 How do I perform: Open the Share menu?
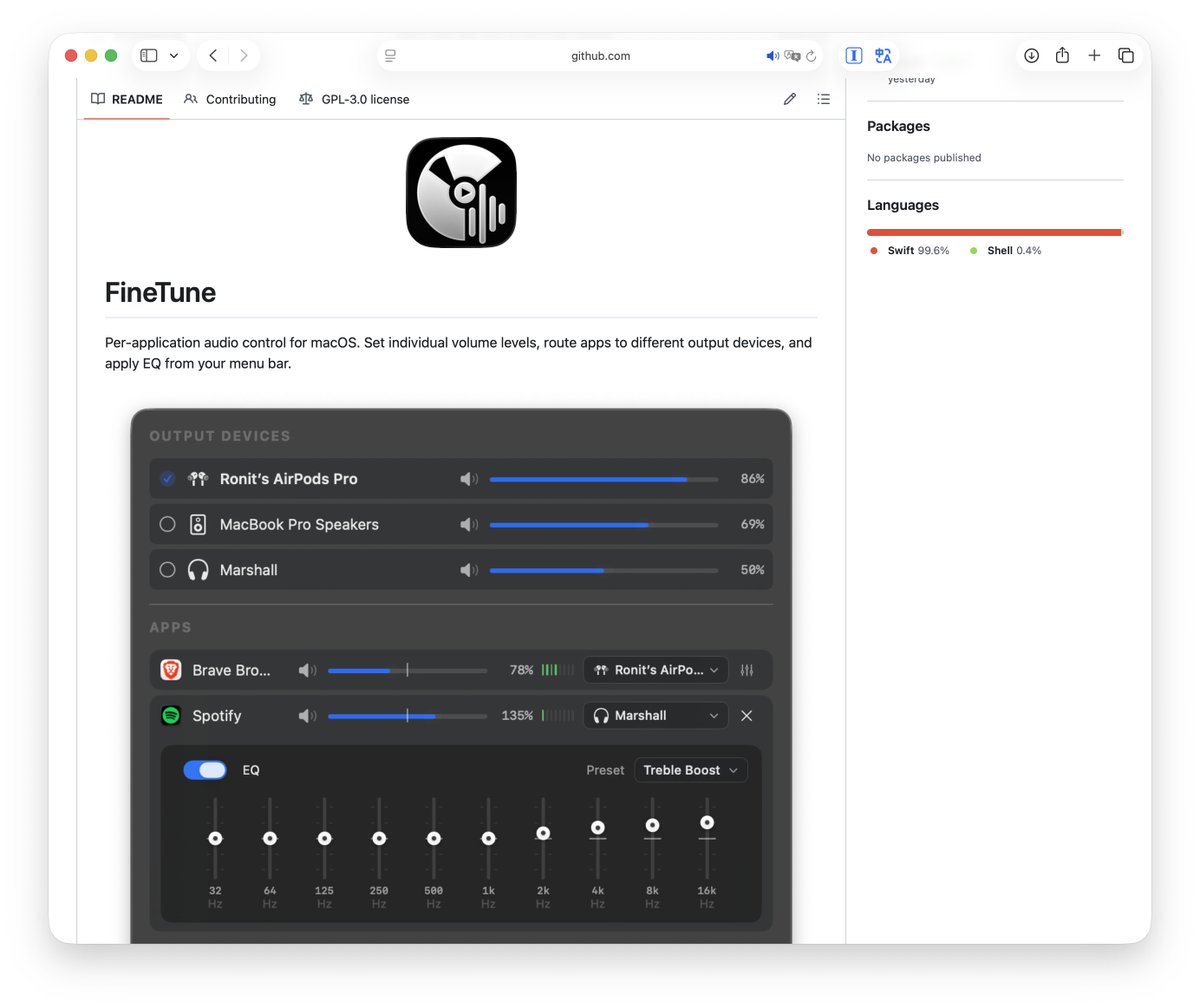click(x=1062, y=55)
